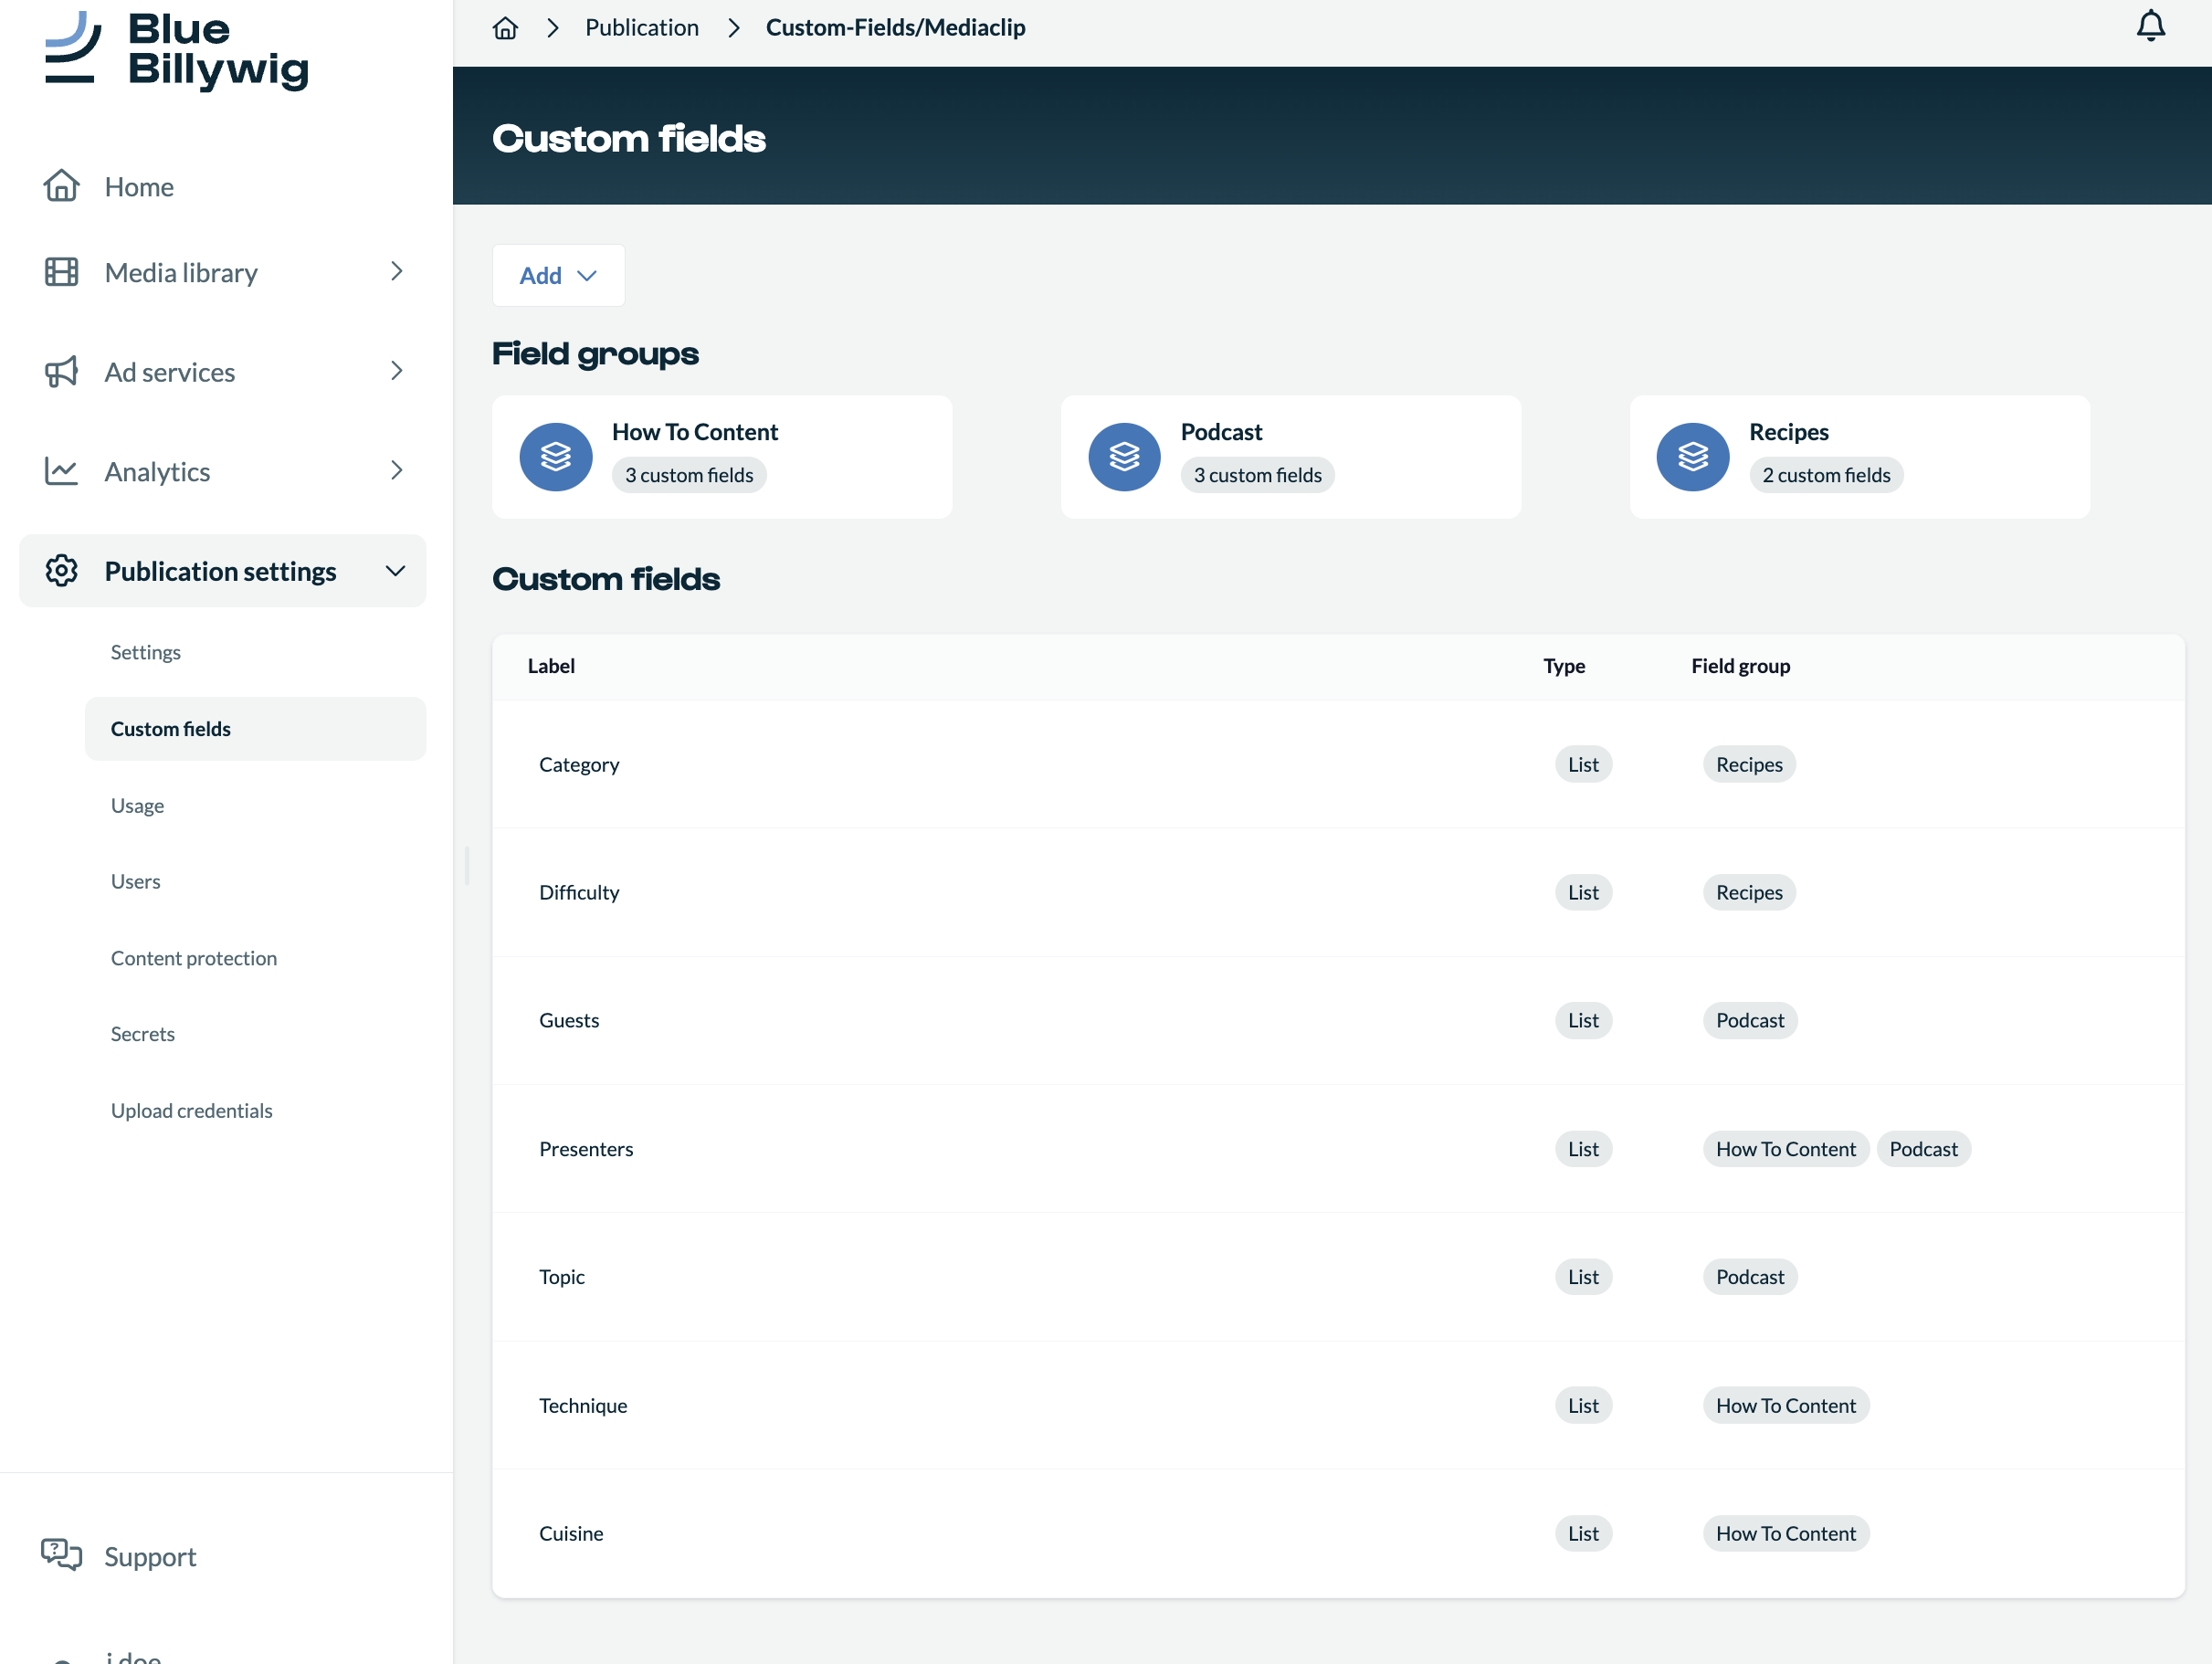Open the Secrets submenu item
Screen dimensions: 2212x1664
click(x=142, y=1034)
